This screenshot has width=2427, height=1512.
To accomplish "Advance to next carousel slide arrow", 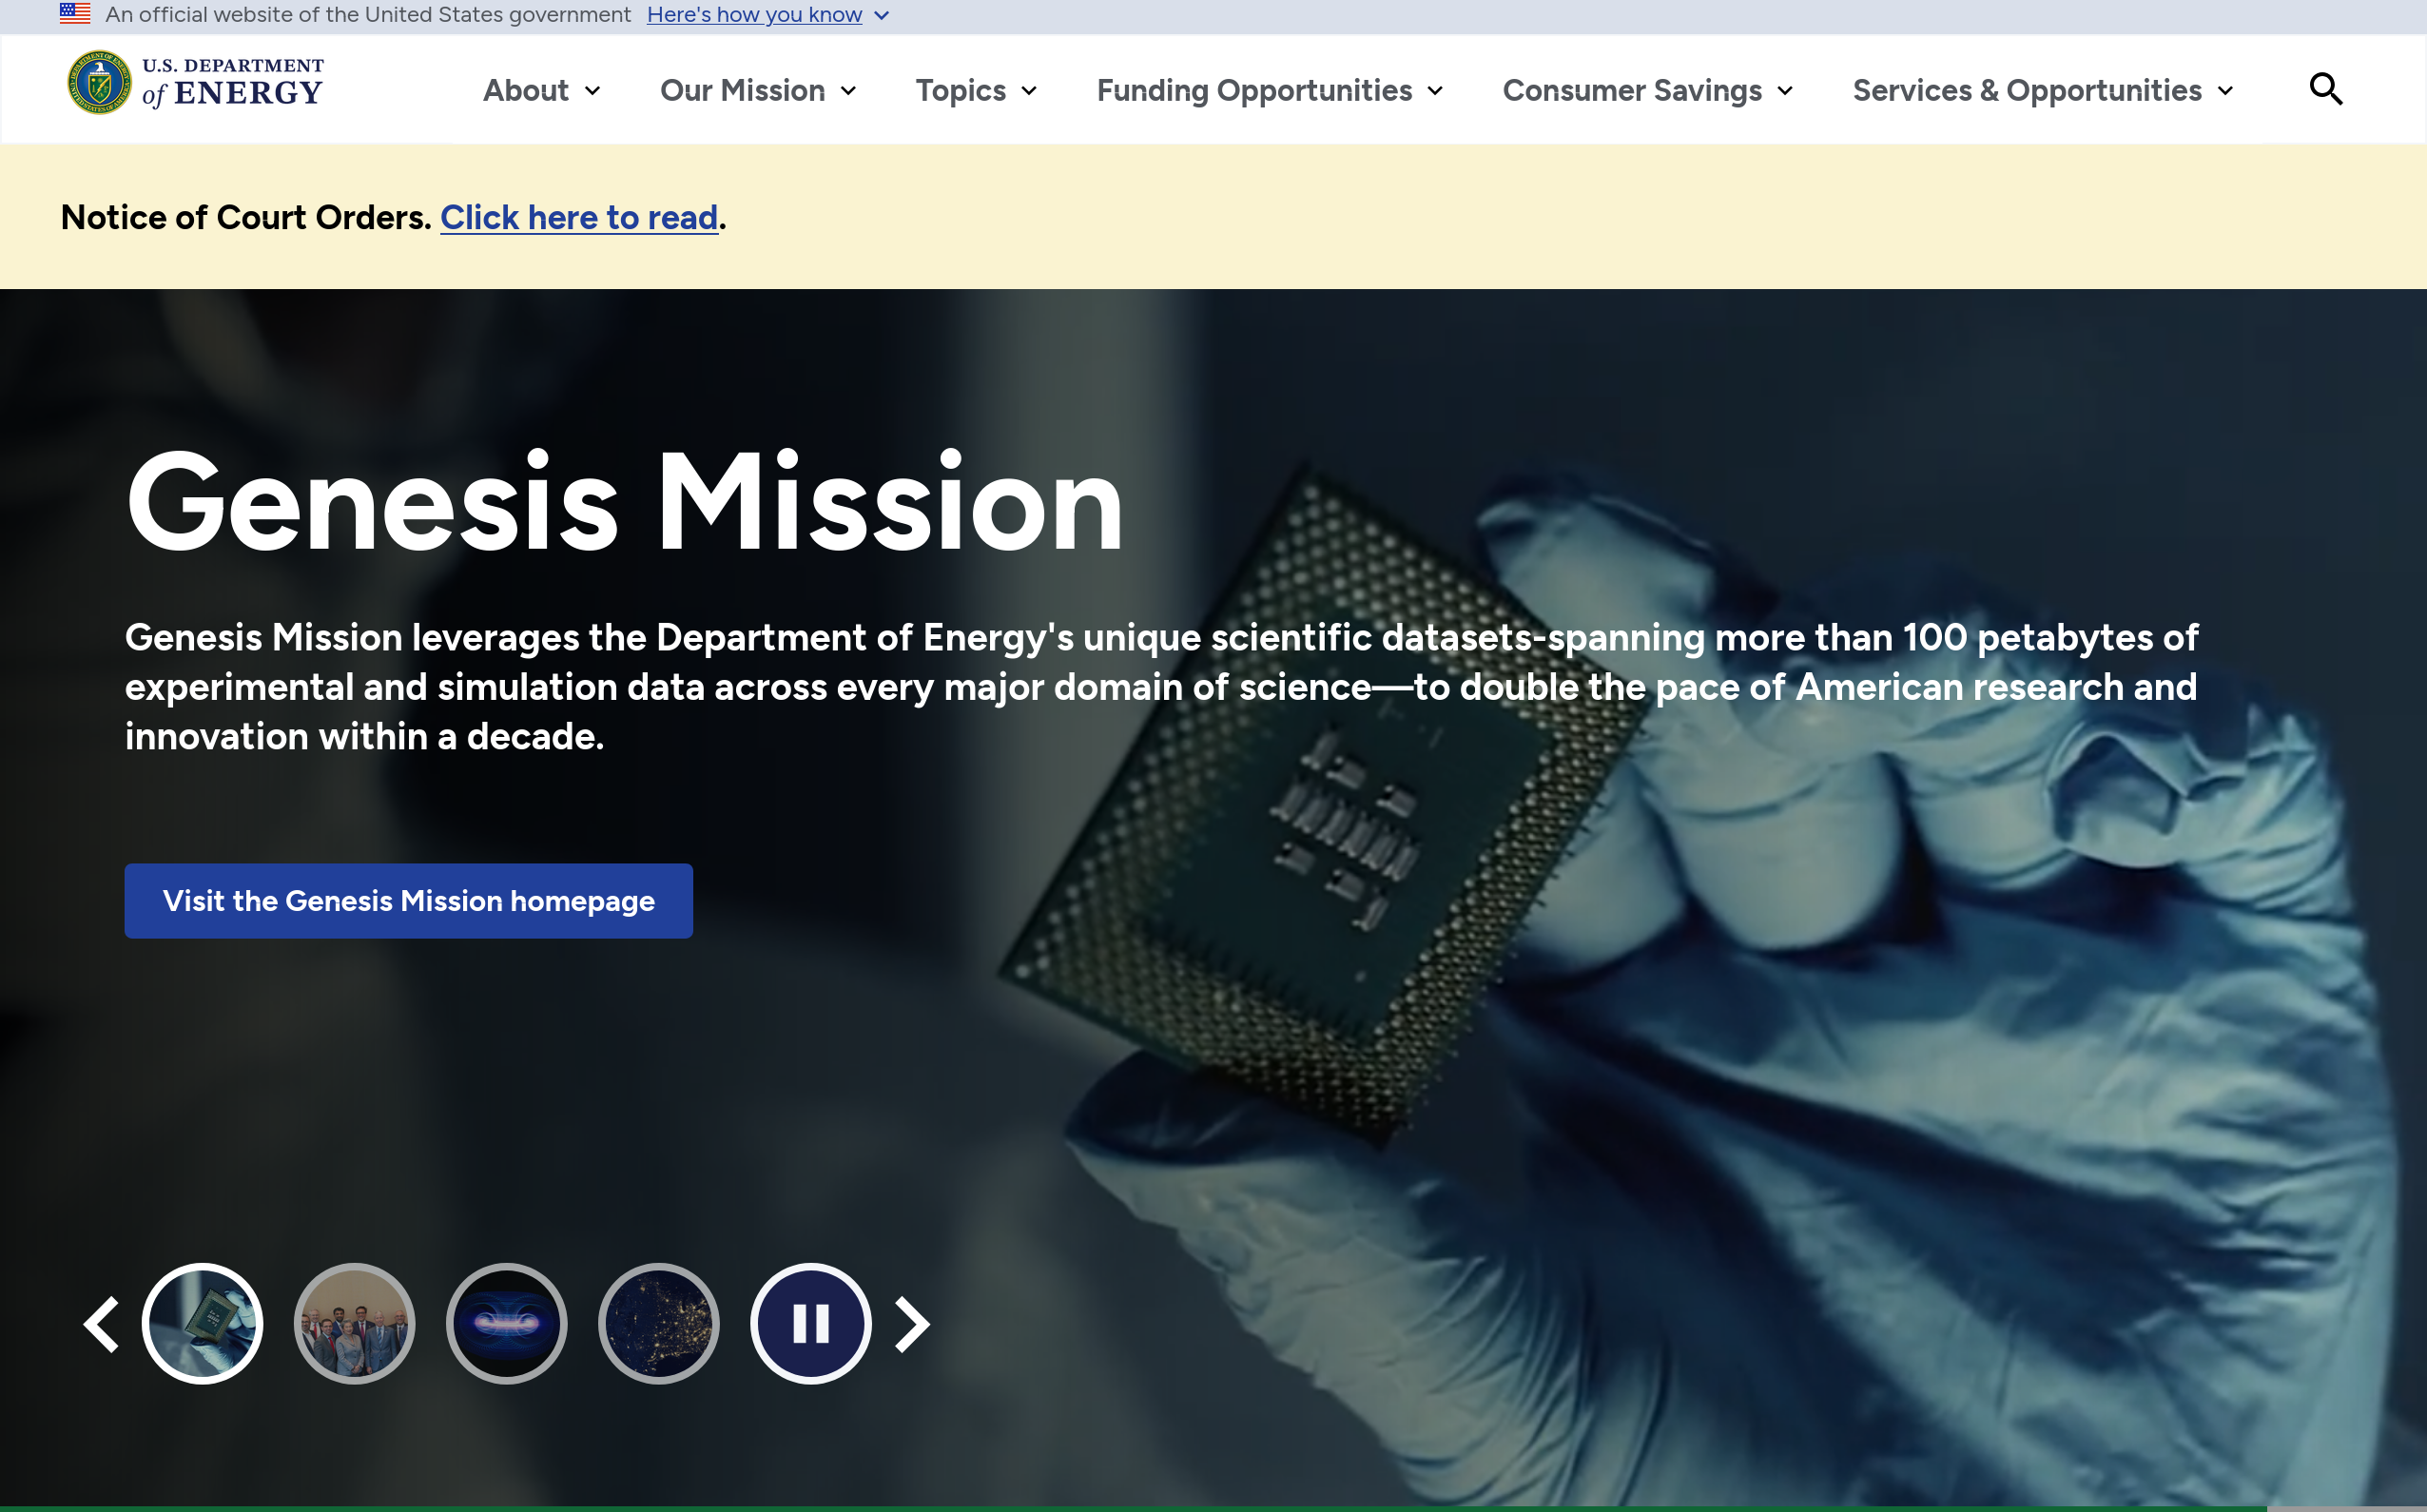I will click(x=911, y=1324).
